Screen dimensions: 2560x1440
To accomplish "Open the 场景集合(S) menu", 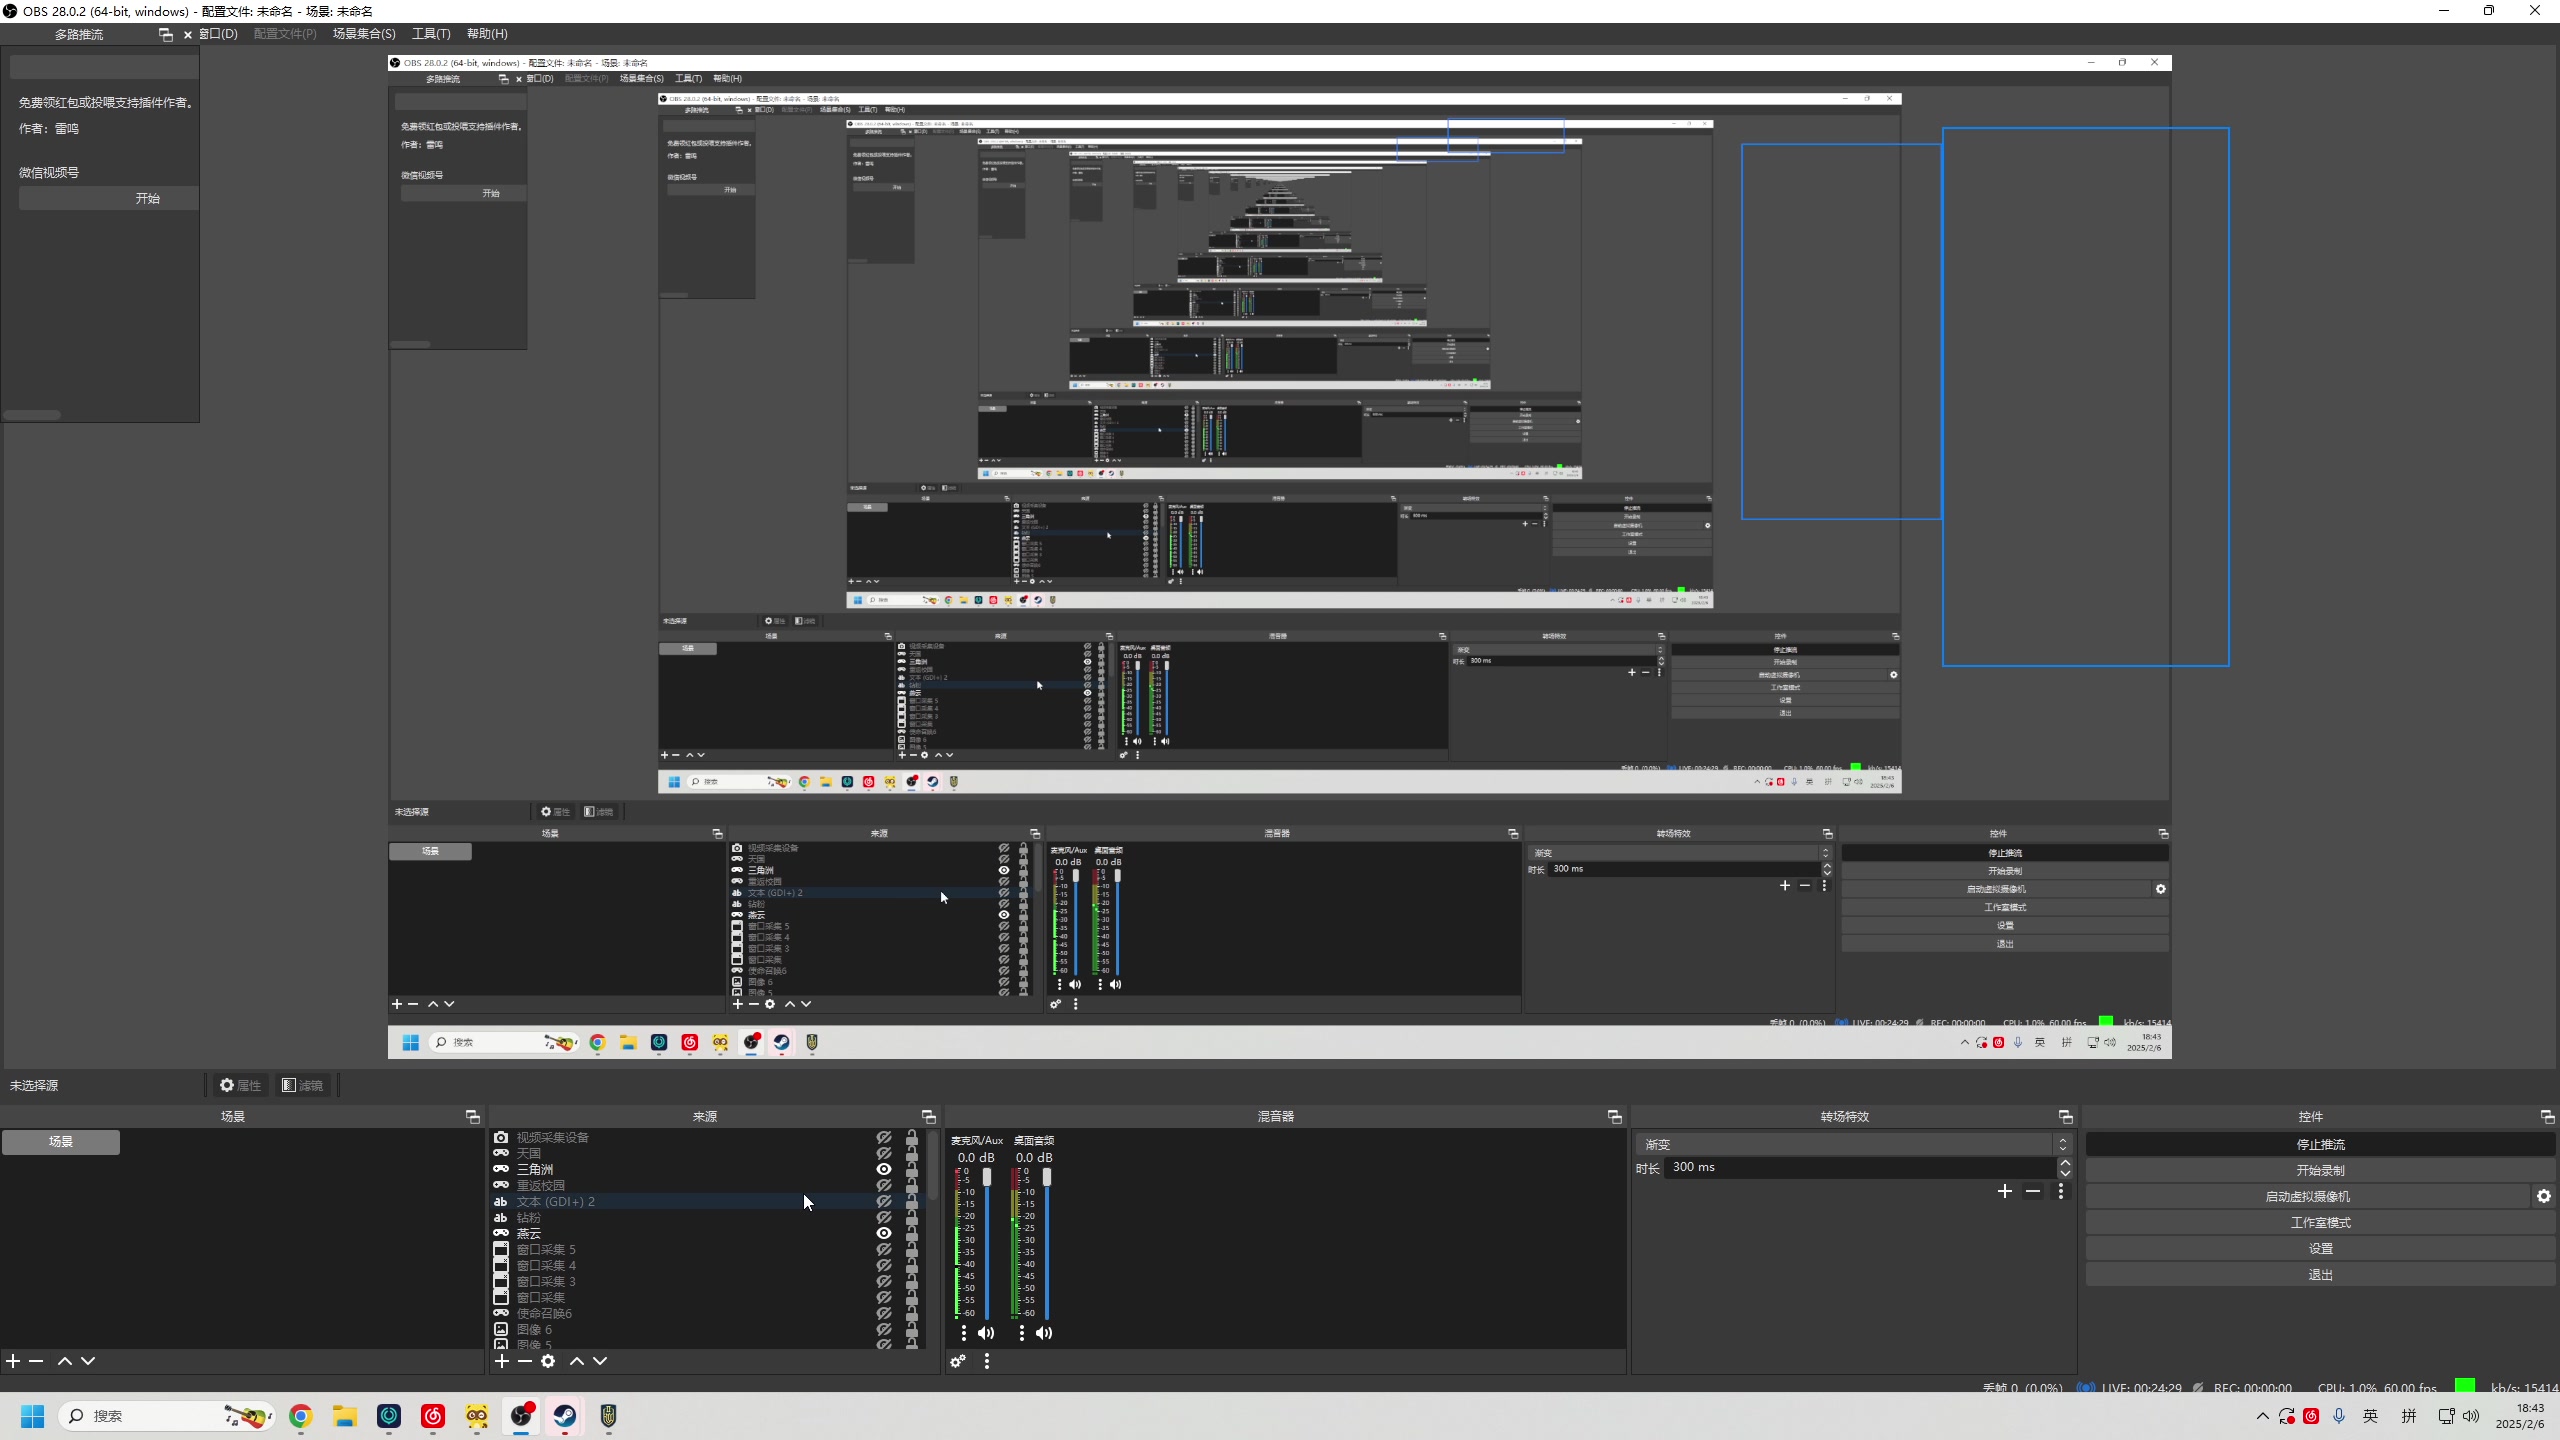I will [364, 34].
